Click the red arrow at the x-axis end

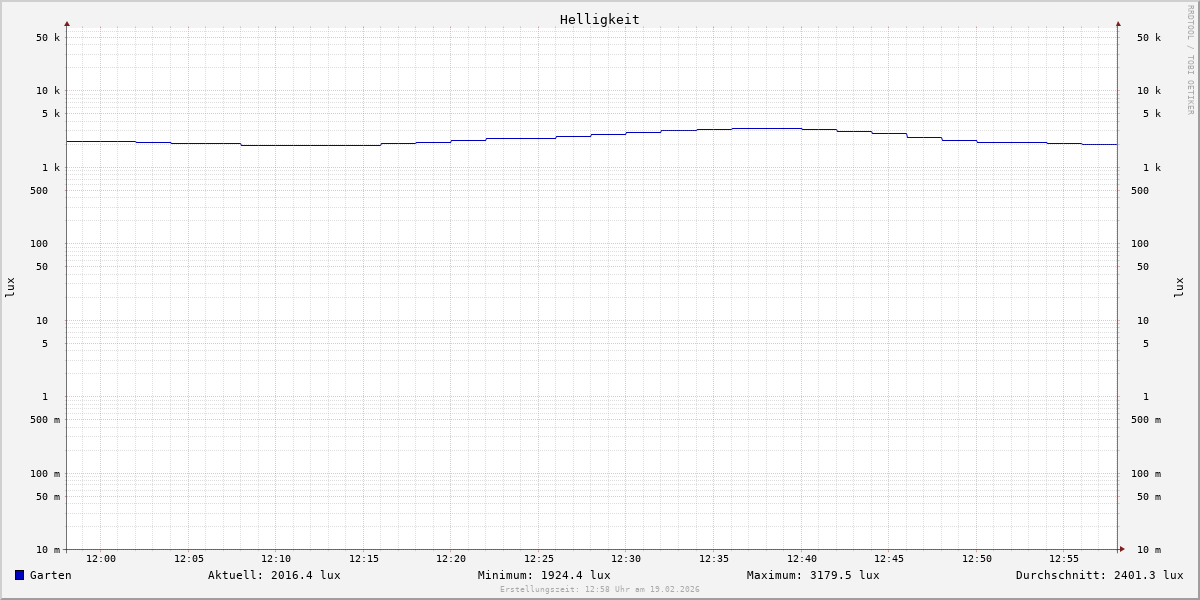click(x=1122, y=549)
